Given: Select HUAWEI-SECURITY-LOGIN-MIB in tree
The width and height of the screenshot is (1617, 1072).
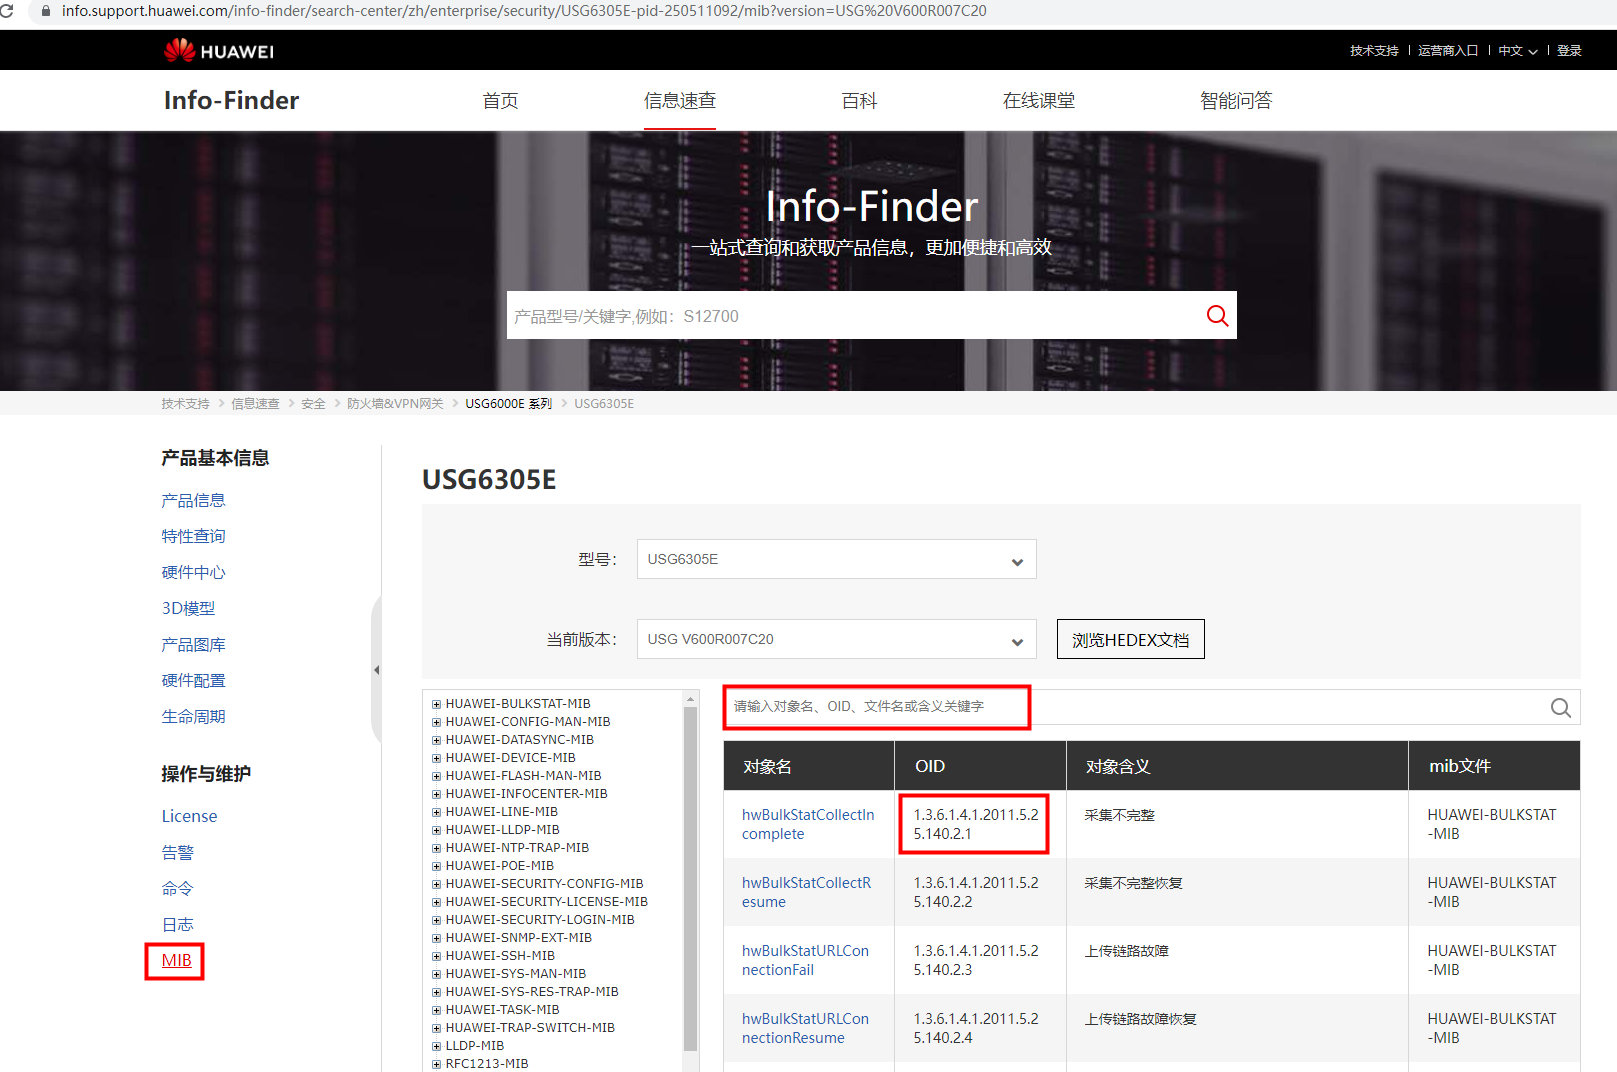Looking at the screenshot, I should pos(540,920).
